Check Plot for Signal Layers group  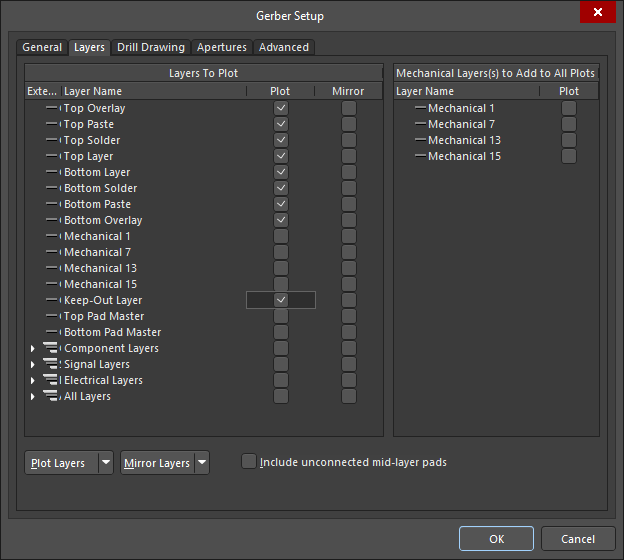click(x=281, y=364)
